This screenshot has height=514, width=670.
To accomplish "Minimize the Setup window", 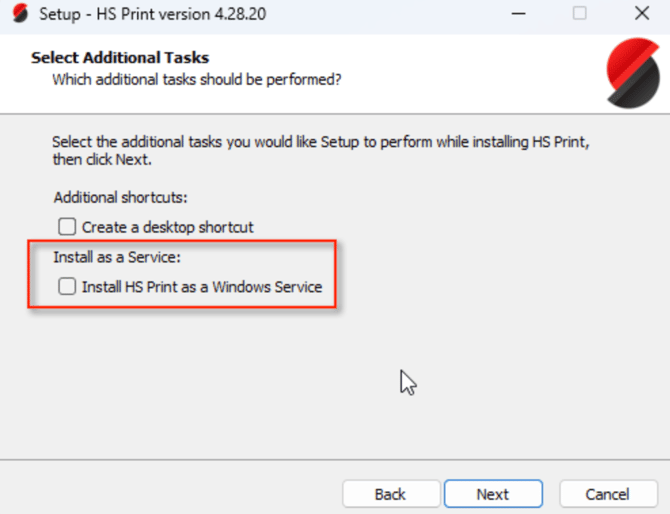I will pos(518,14).
